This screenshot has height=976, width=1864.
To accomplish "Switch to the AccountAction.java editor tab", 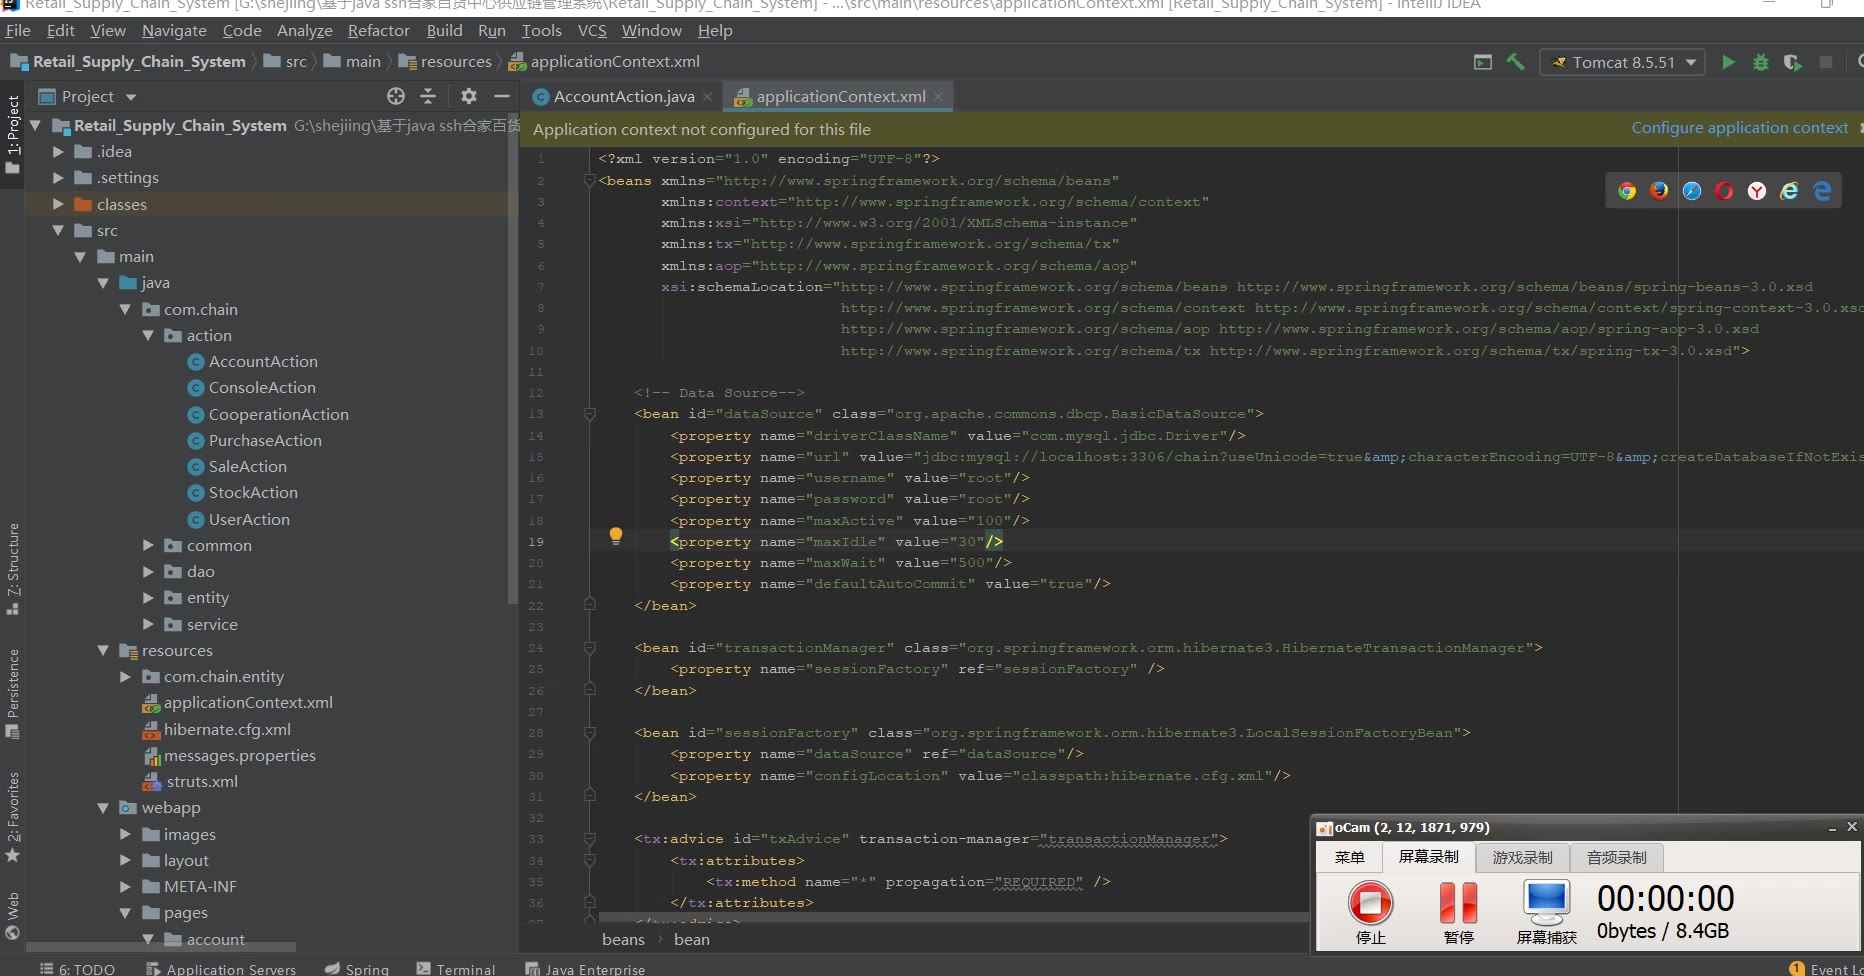I will [623, 97].
